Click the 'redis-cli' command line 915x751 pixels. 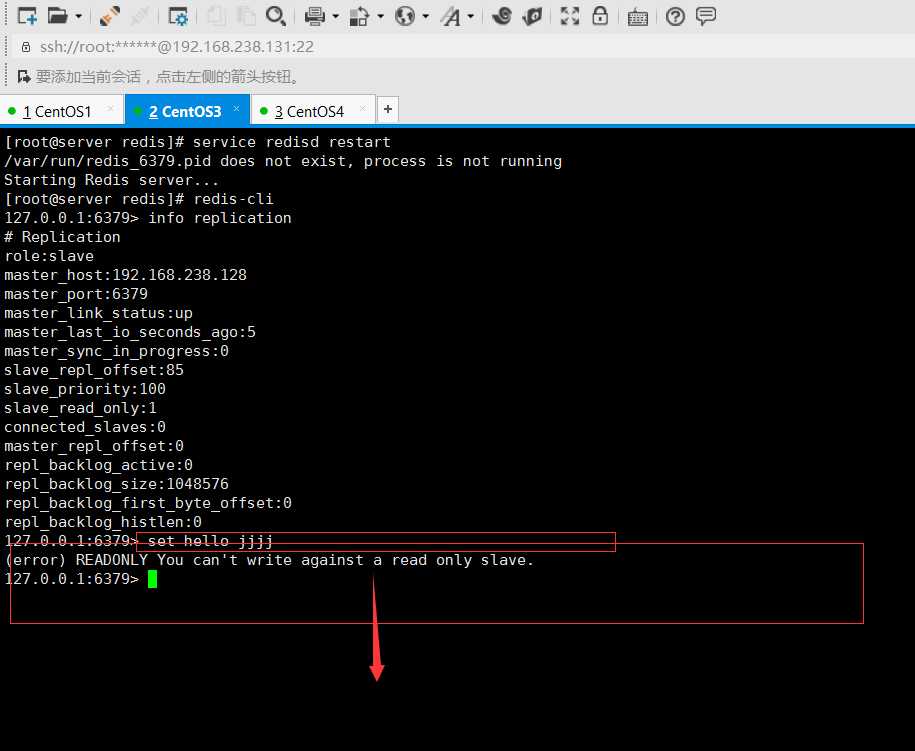coord(139,199)
